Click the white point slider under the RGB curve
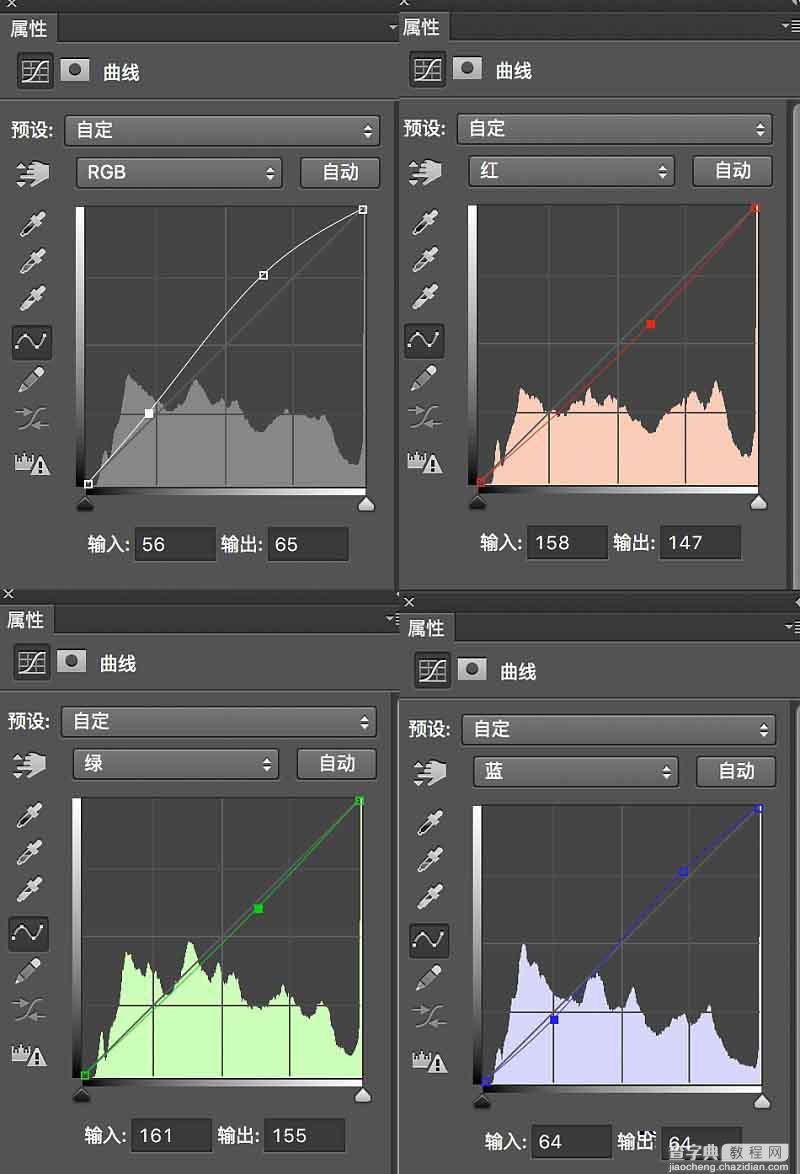Screen dimensions: 800x1174 (x=366, y=503)
